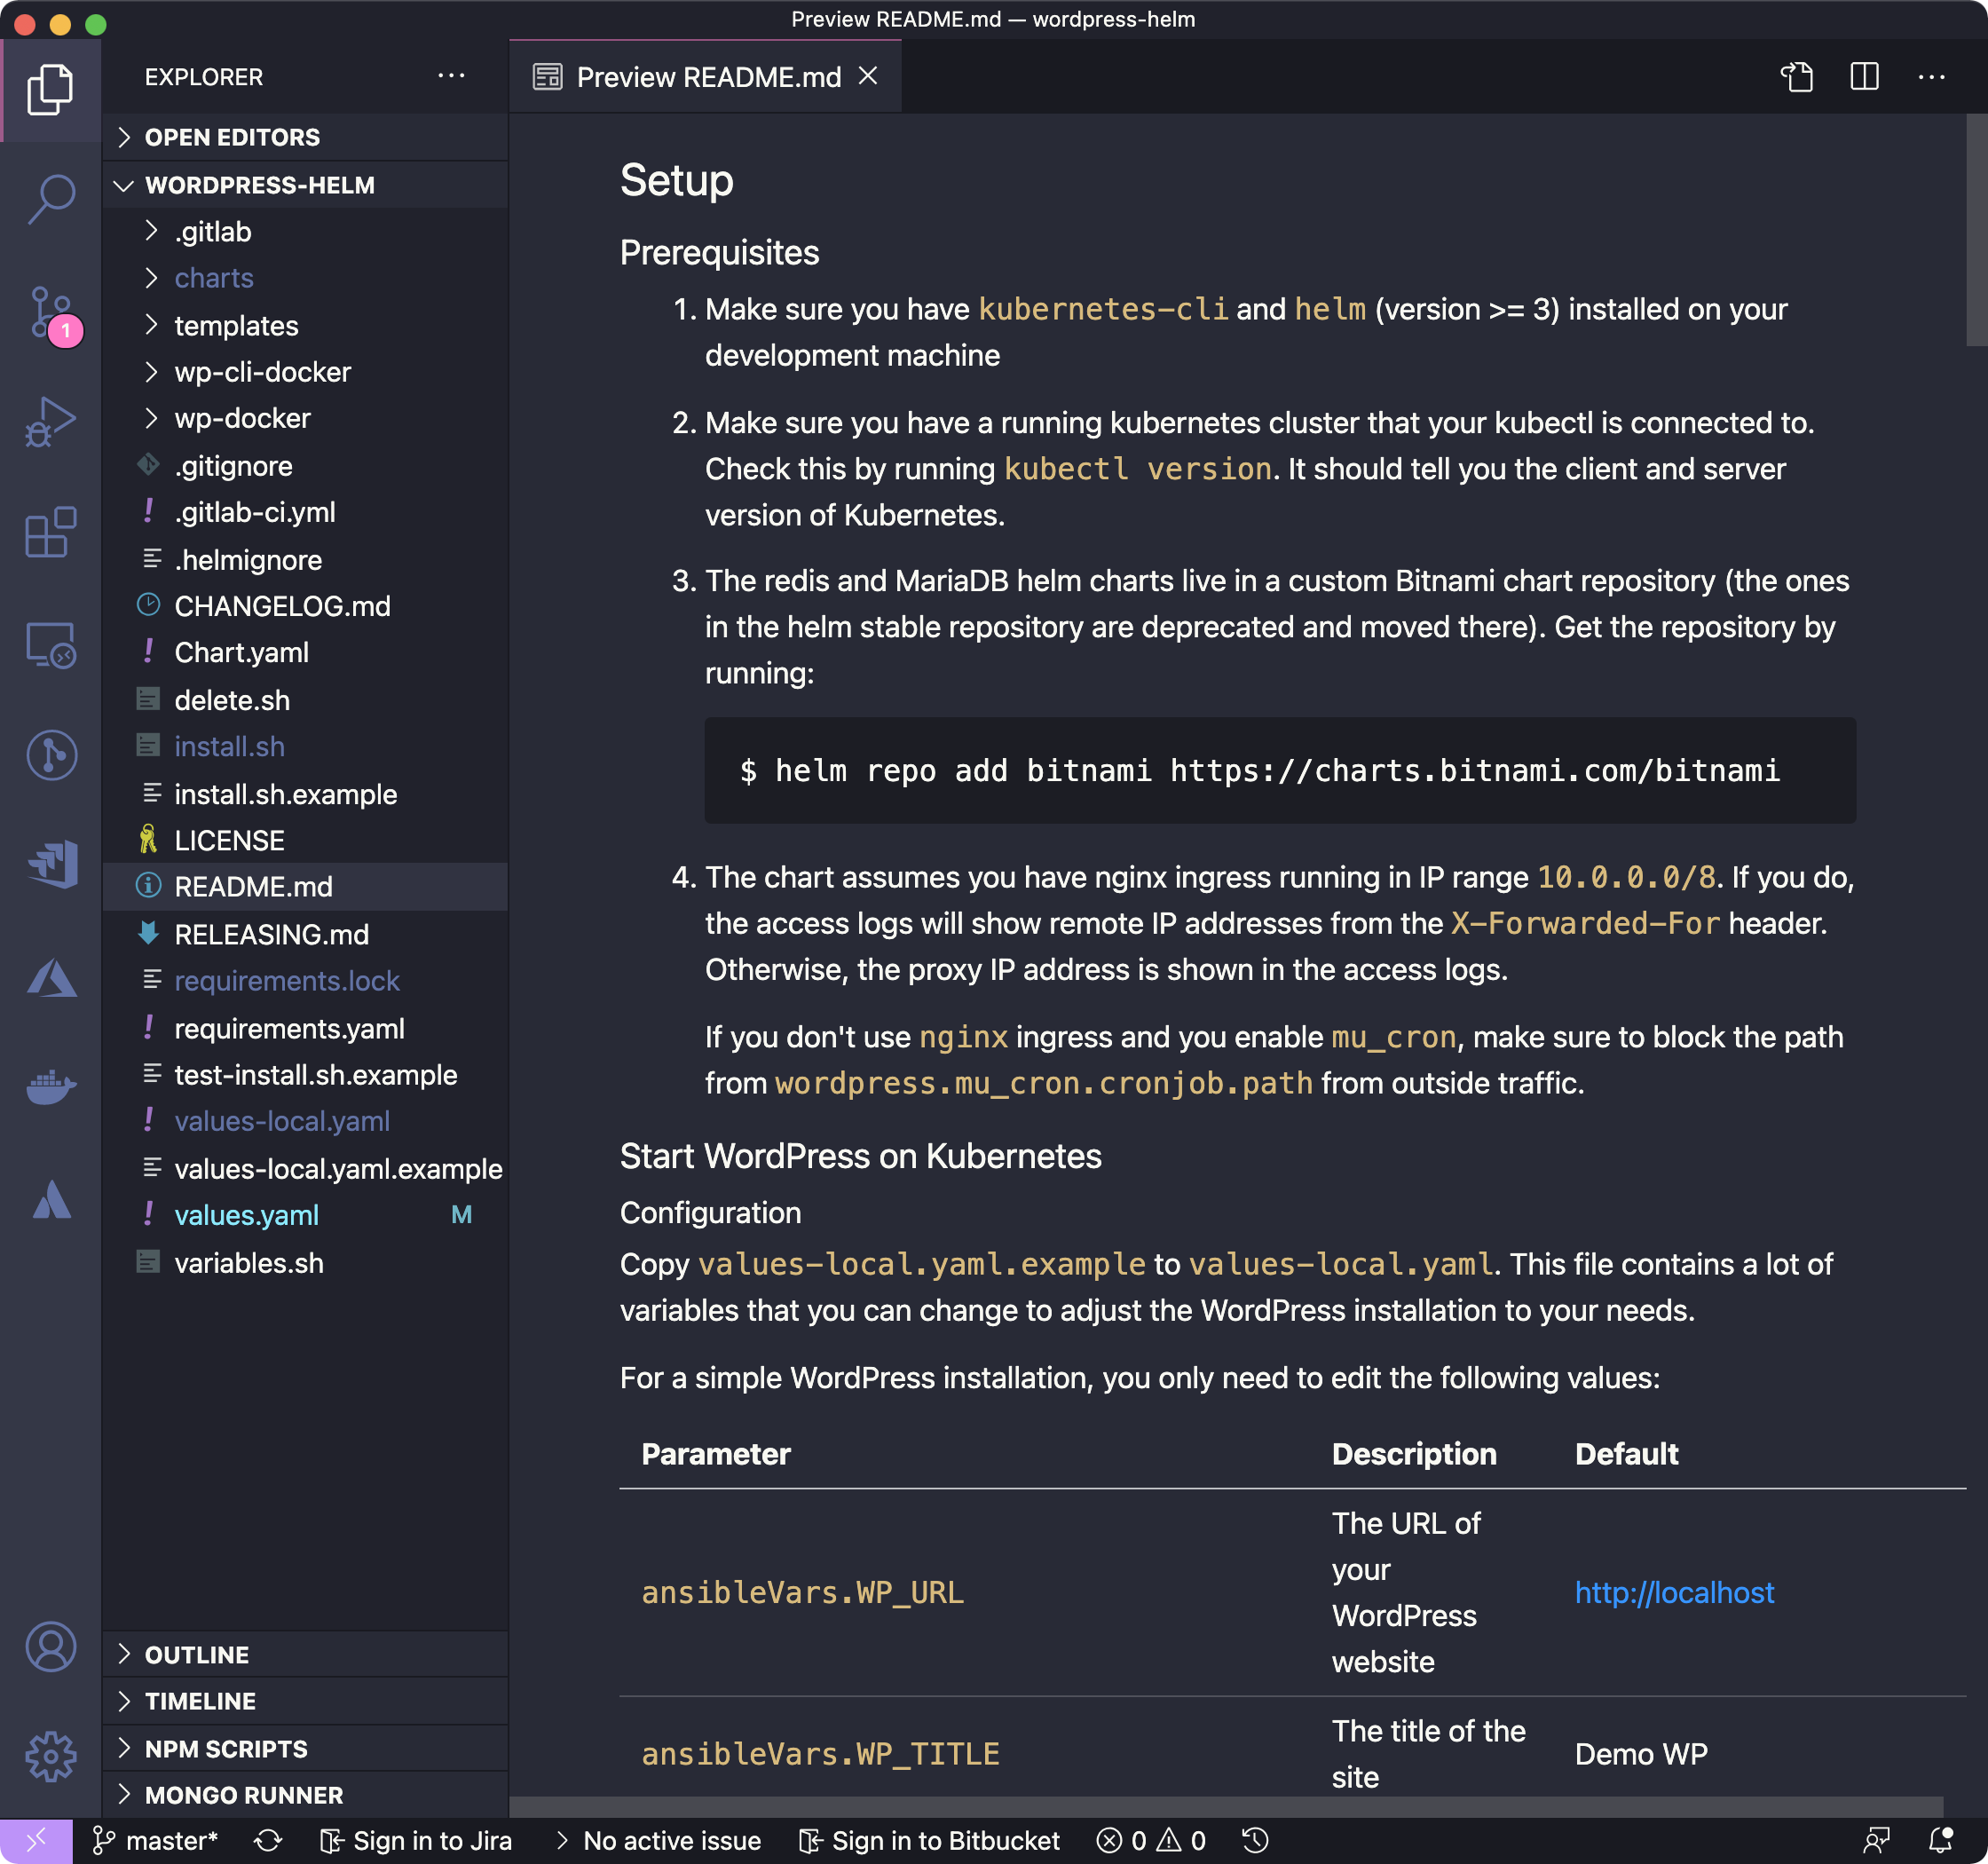1988x1864 pixels.
Task: Open CHANGELOG.md file
Action: (306, 606)
